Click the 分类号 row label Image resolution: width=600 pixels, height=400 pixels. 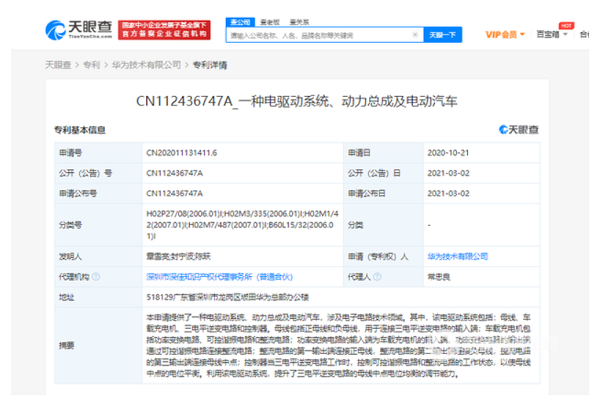point(70,225)
